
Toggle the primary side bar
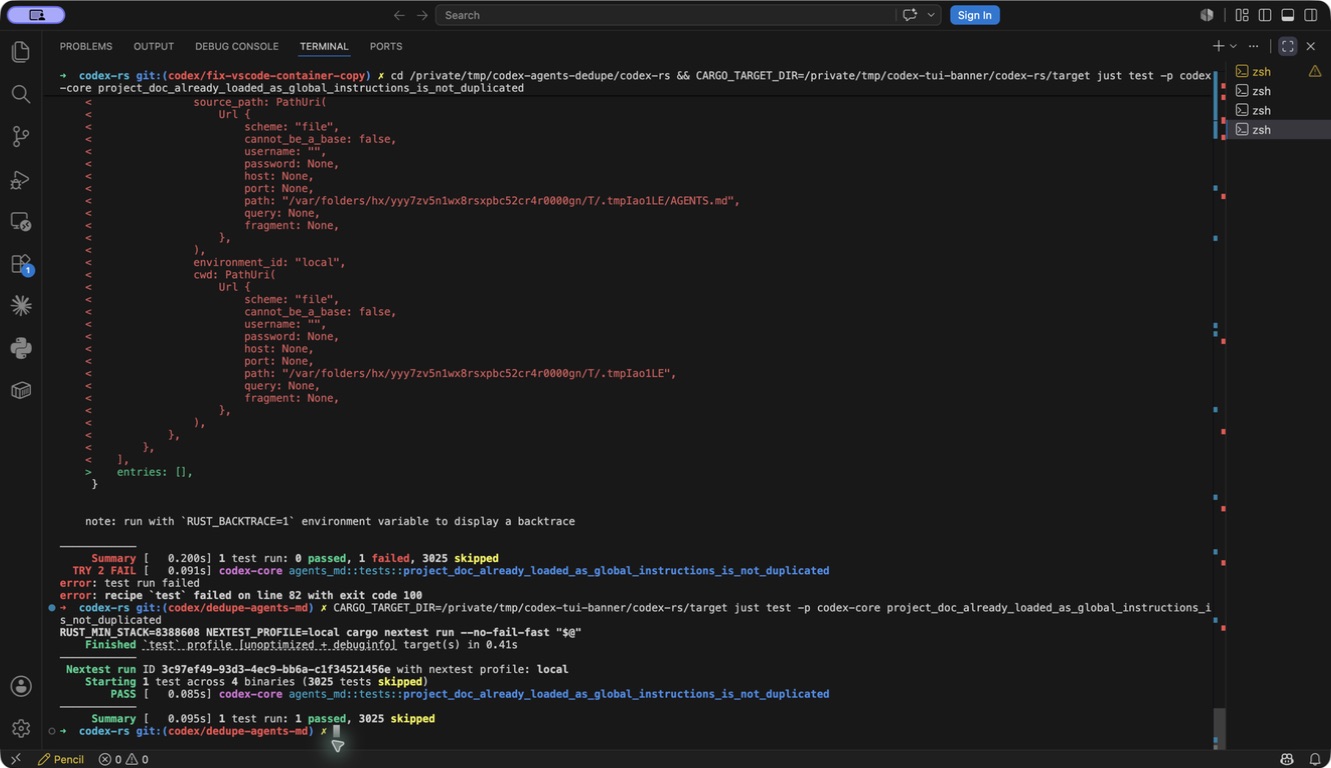coord(1265,15)
